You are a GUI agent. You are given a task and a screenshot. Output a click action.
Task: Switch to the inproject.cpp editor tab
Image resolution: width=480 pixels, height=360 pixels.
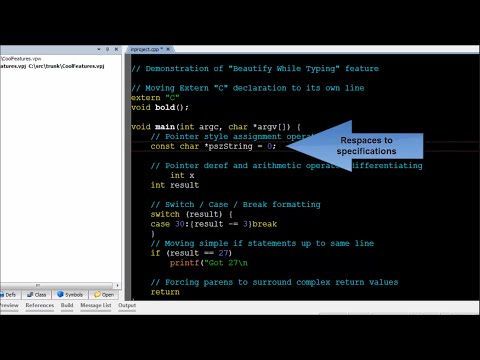146,49
